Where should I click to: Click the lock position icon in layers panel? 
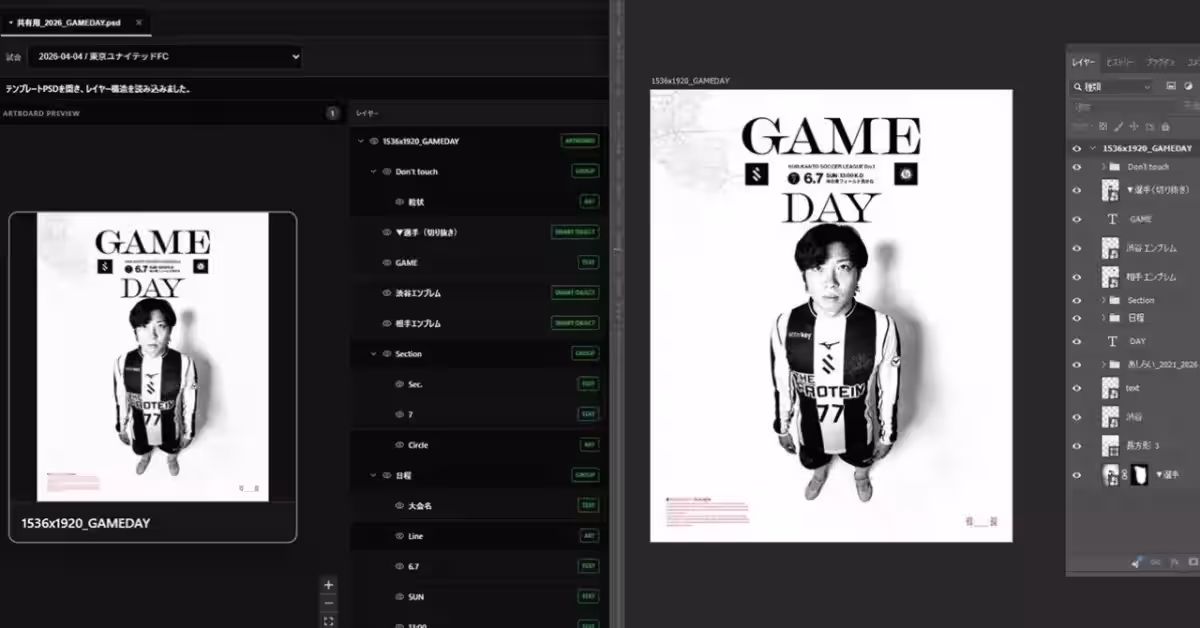(x=1134, y=127)
